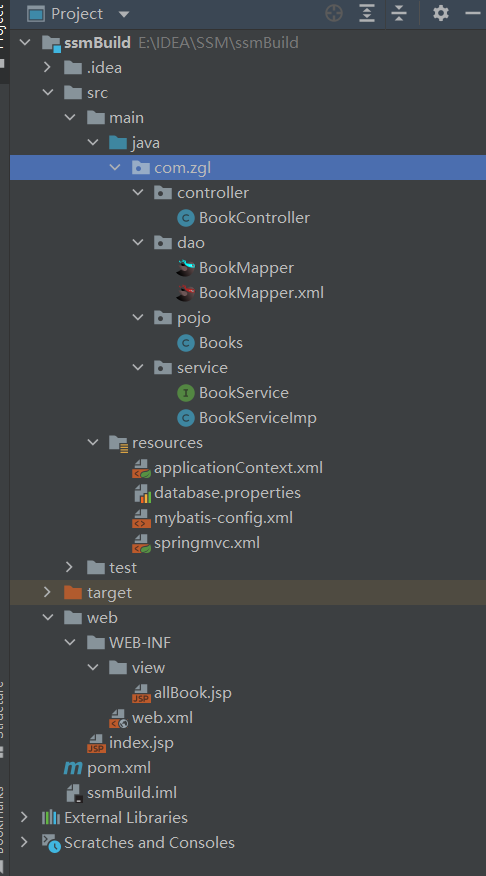
Task: Open the Project view dropdown
Action: 124,14
